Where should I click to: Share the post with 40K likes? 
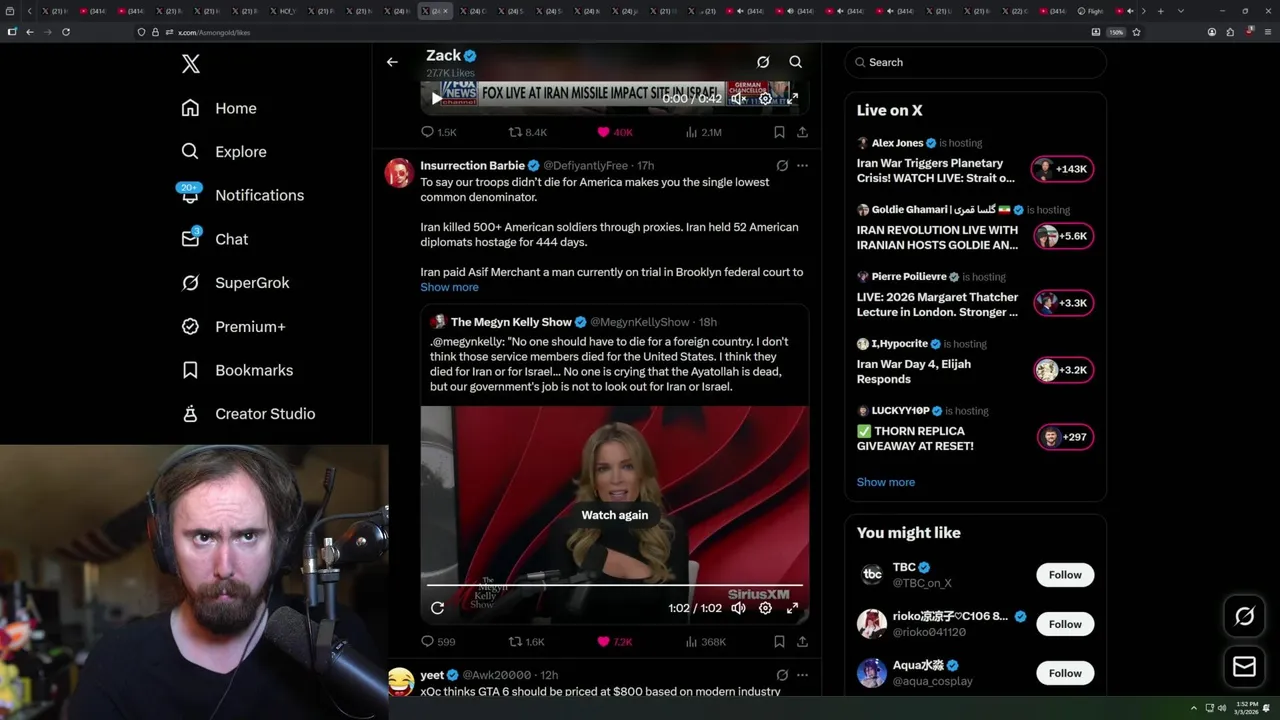[x=802, y=132]
